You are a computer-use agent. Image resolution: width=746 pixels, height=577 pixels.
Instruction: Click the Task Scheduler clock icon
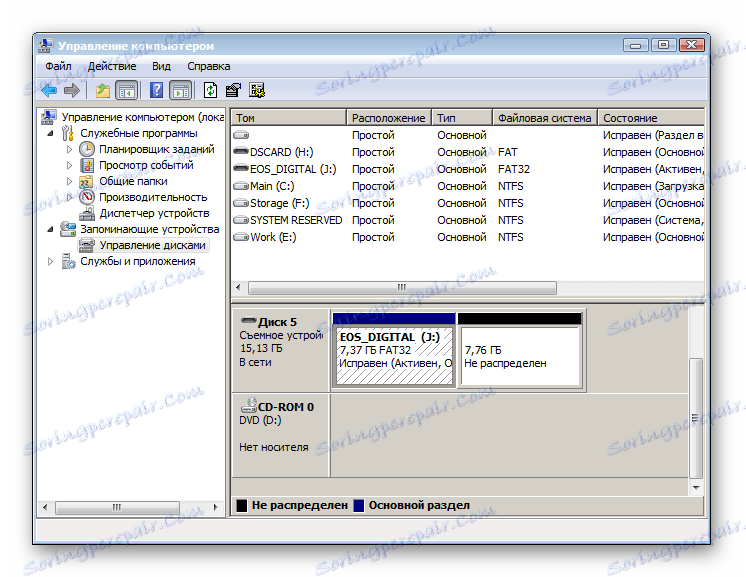pos(87,149)
